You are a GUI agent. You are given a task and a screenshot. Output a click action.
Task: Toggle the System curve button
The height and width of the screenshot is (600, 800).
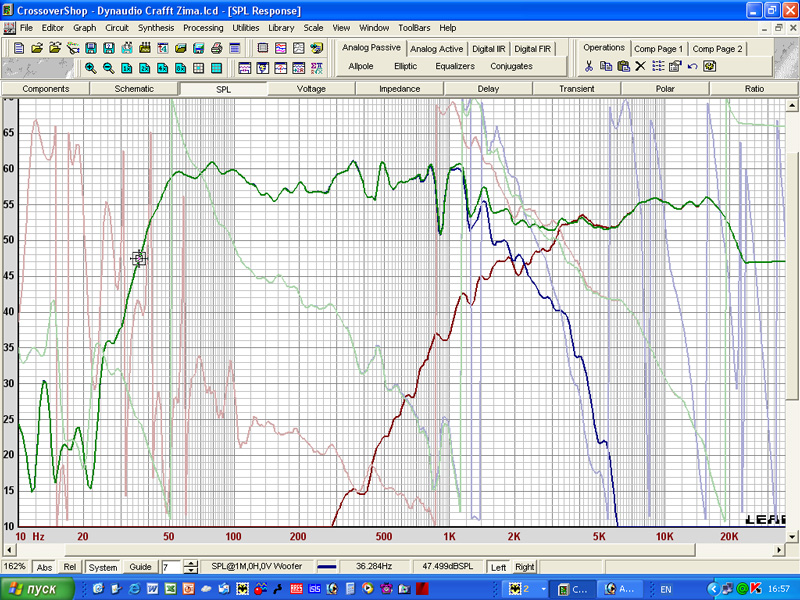coord(103,567)
